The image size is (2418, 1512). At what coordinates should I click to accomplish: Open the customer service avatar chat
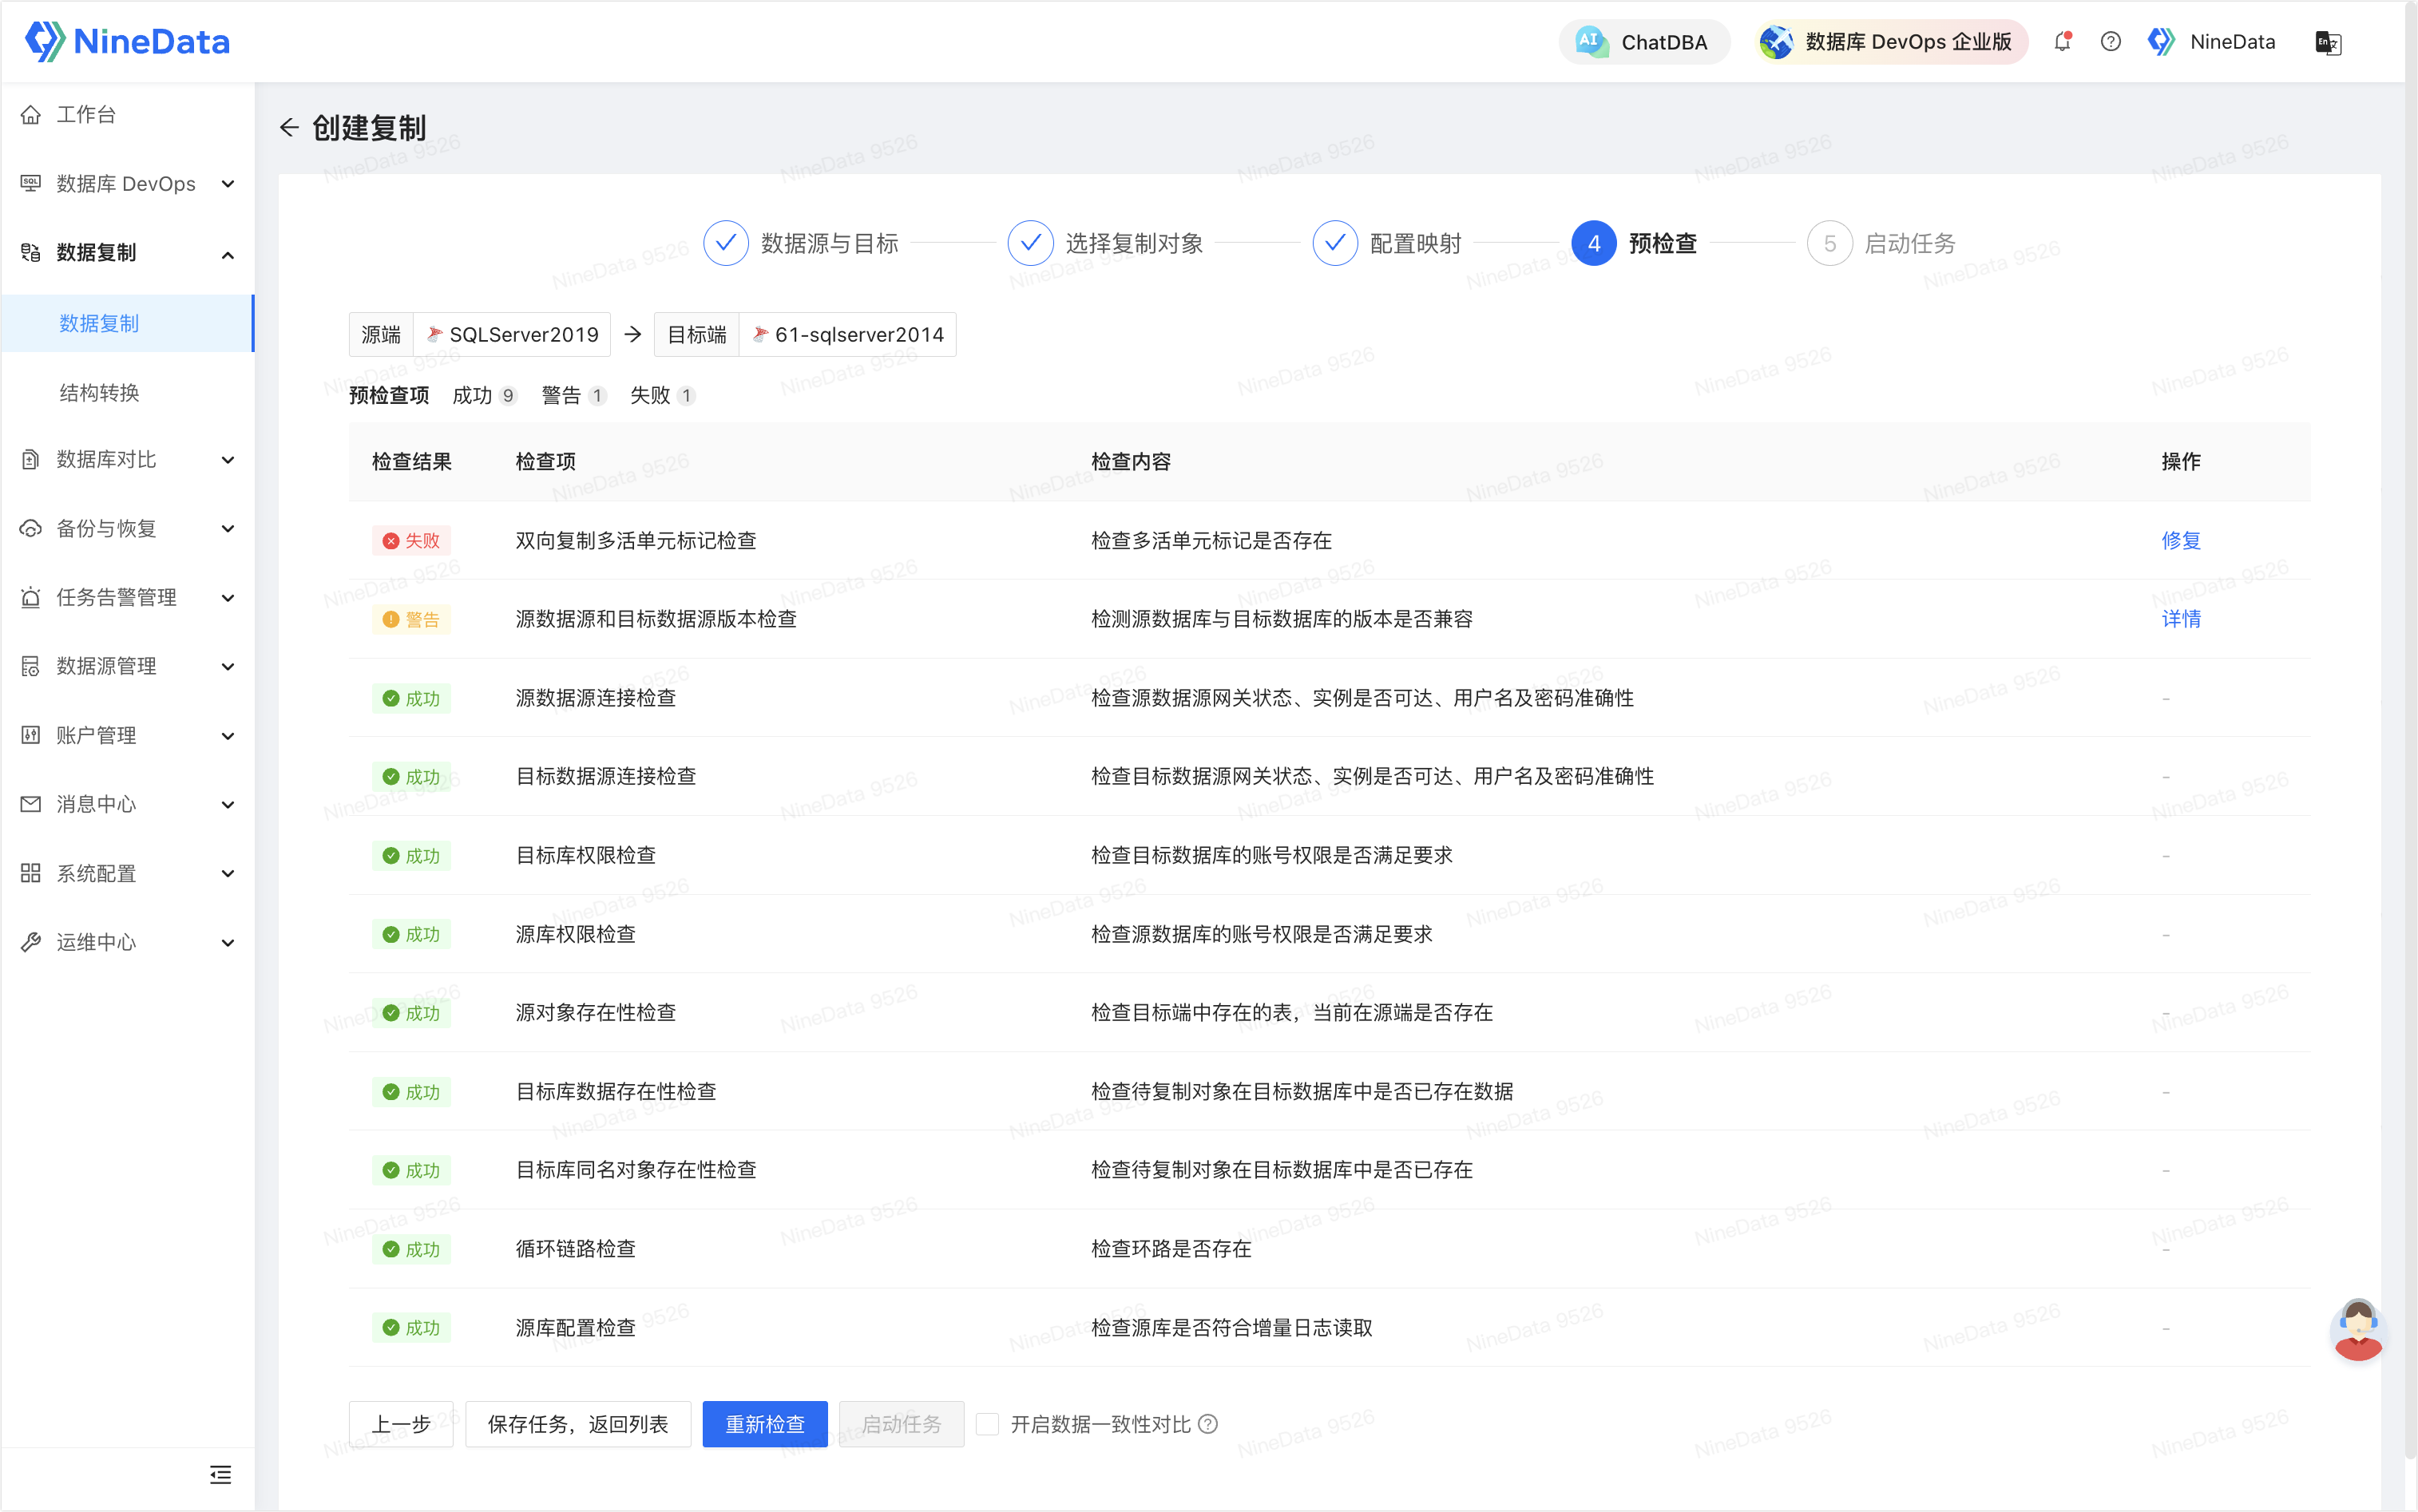tap(2357, 1330)
